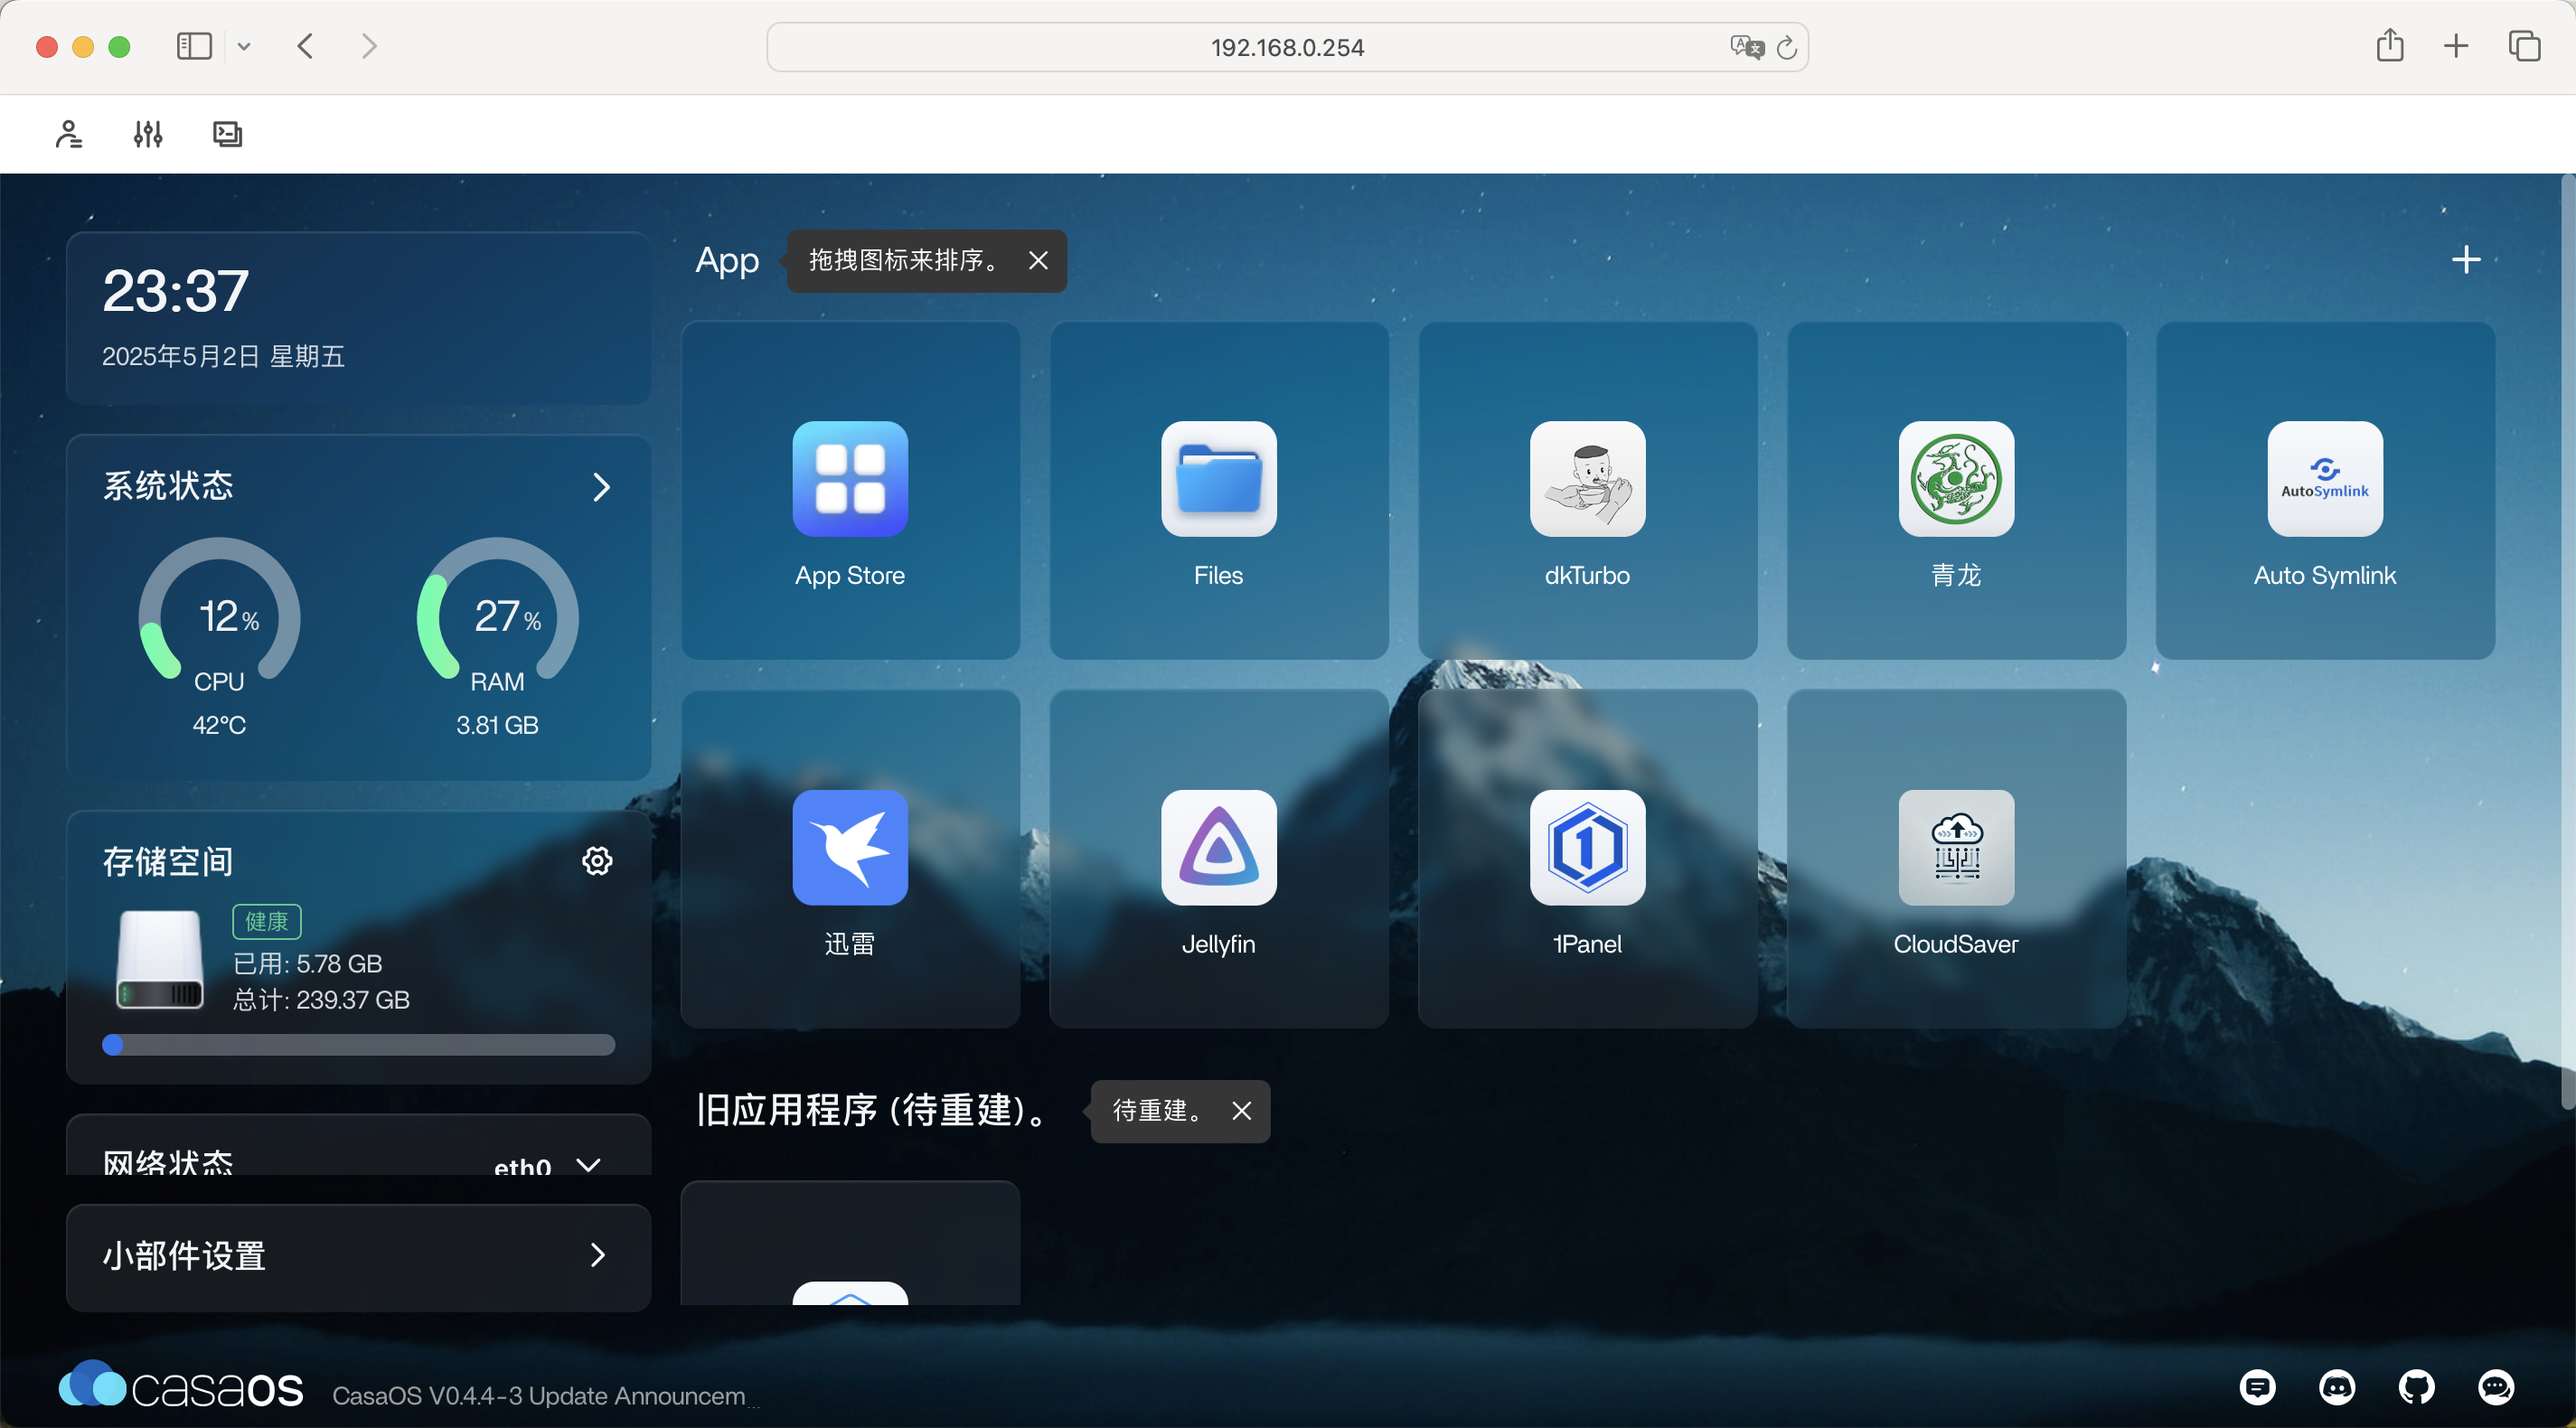
Task: Close the 待重建 tooltip
Action: coord(1241,1111)
